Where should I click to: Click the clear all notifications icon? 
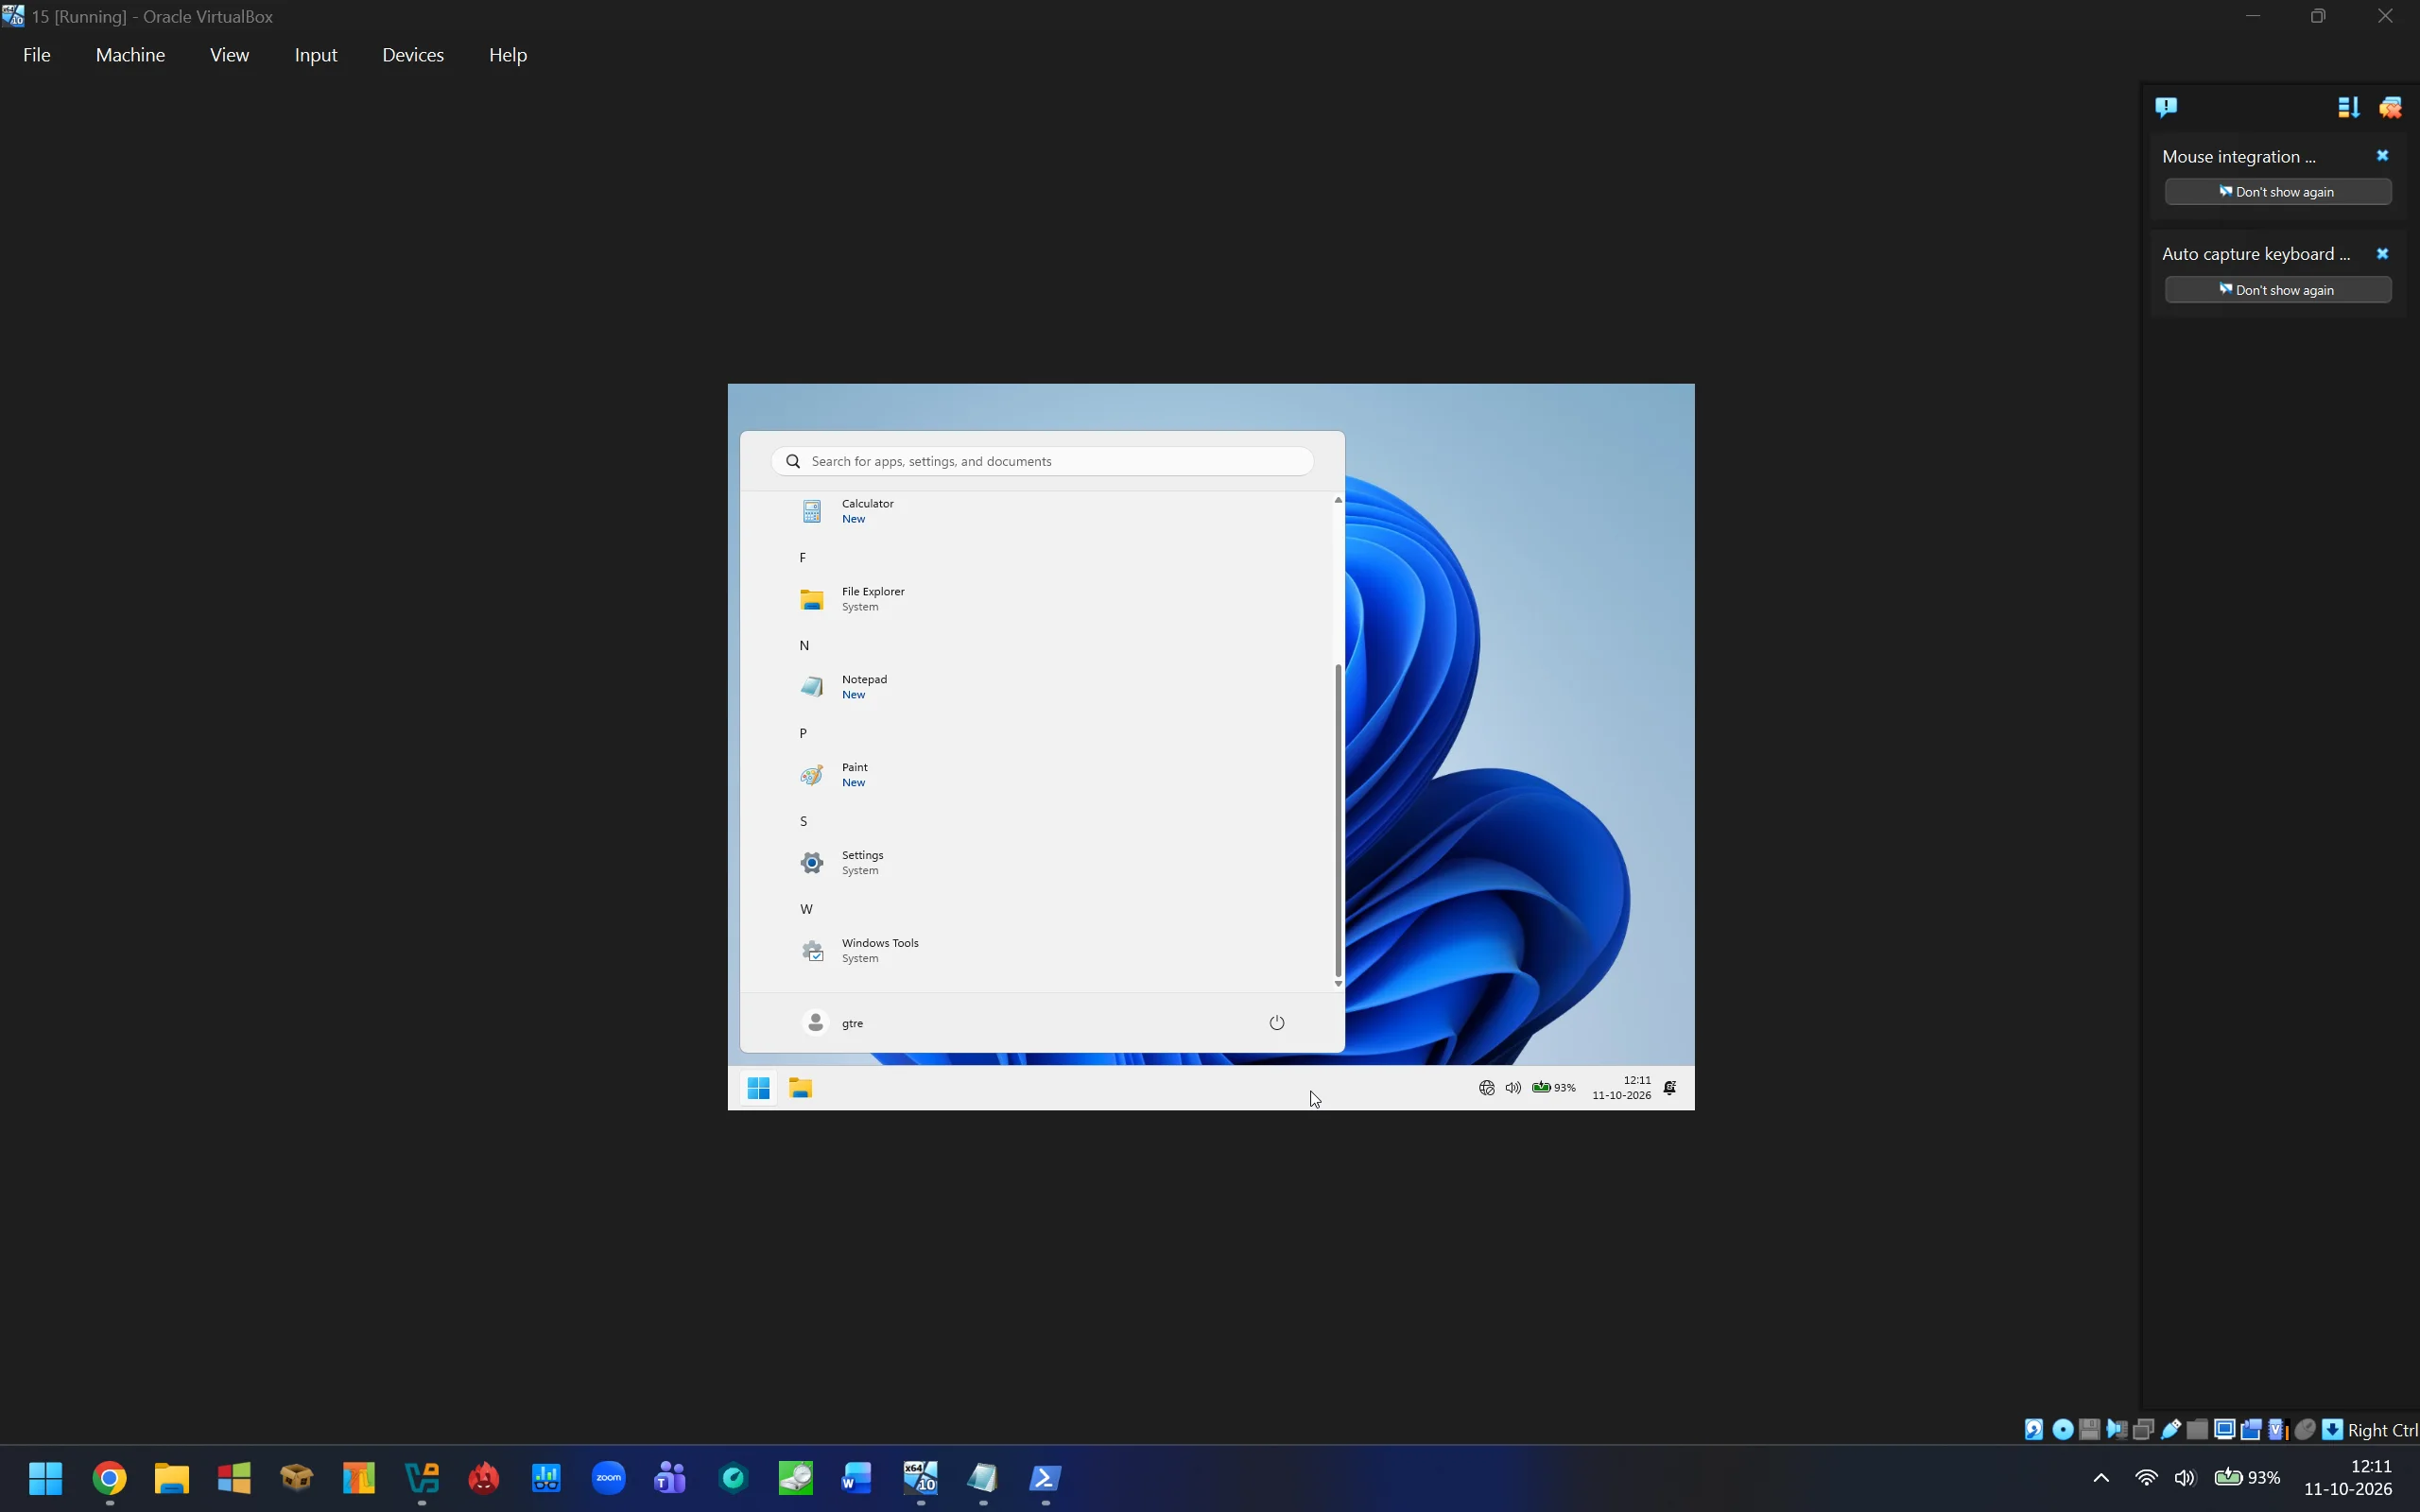coord(2390,107)
